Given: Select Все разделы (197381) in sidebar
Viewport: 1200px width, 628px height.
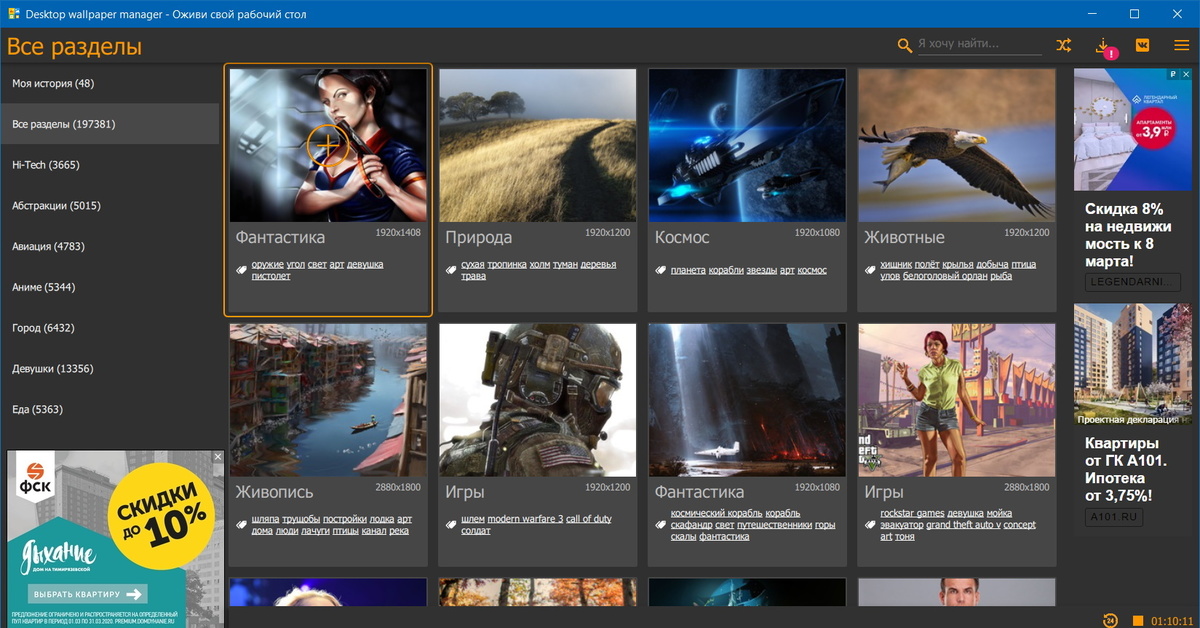Looking at the screenshot, I should pyautogui.click(x=110, y=124).
